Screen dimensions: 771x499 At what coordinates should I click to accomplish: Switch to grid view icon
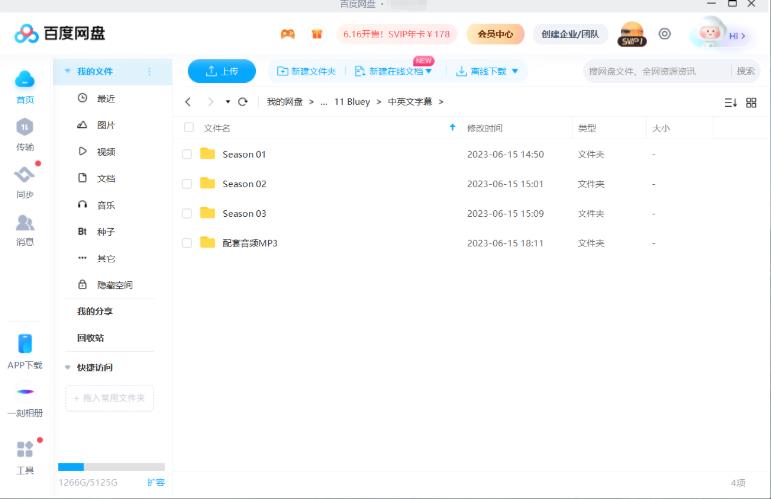pos(751,103)
